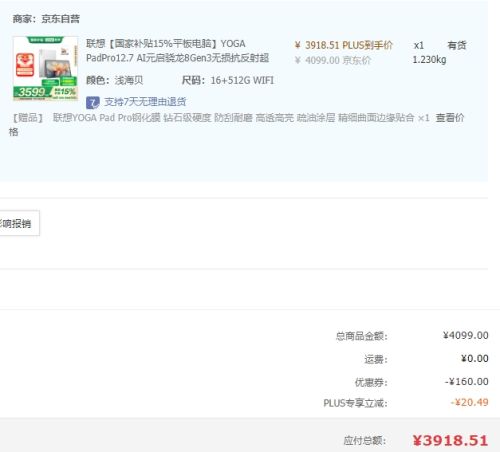Click the 赠品 tempered film gift description
This screenshot has height=452, width=500.
coord(233,118)
